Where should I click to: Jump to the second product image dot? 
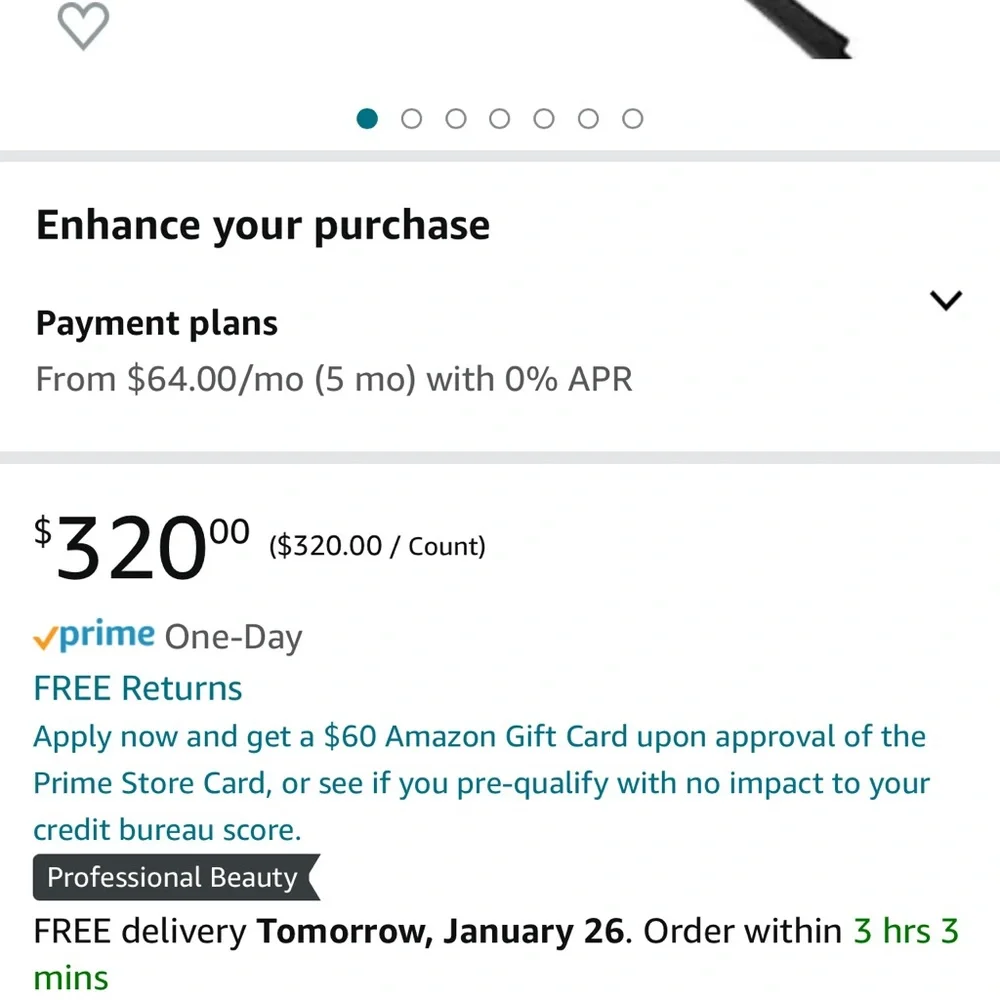tap(412, 119)
